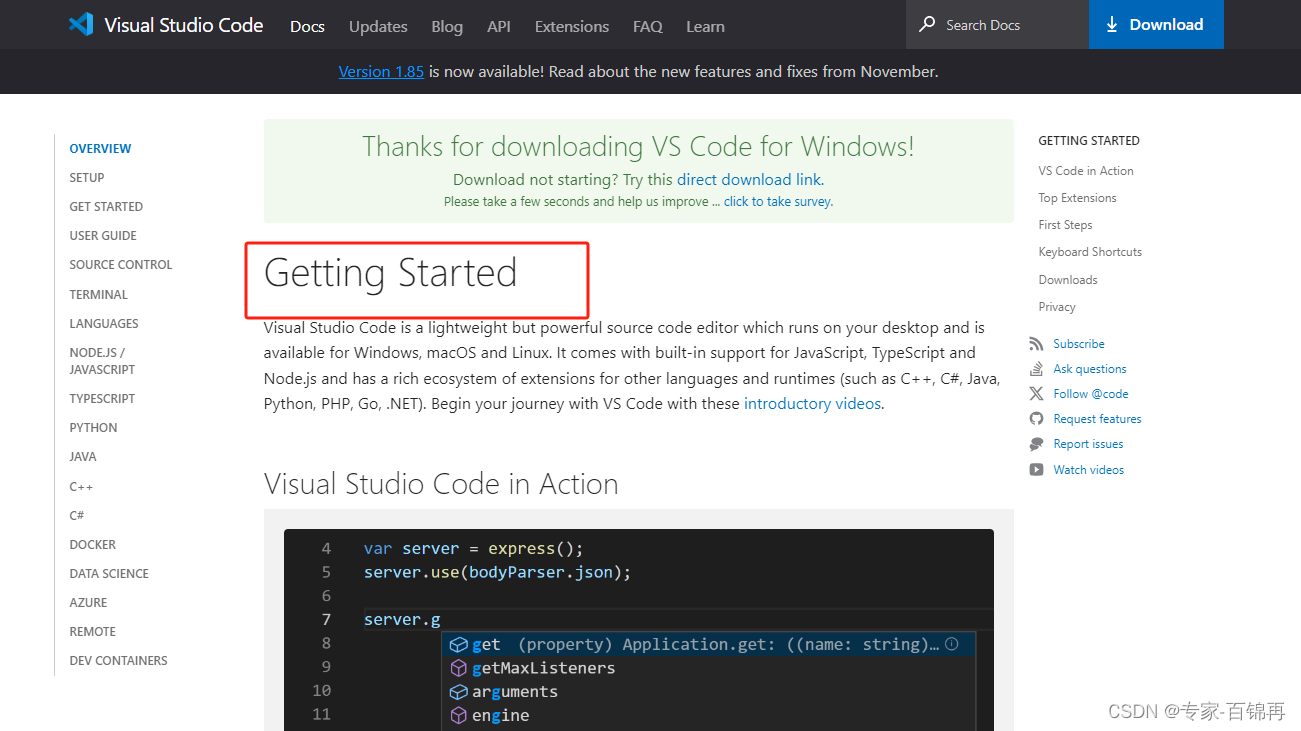Select NODE.JS / JAVASCRIPT in the sidebar
Screen dimensions: 1301x731
pyautogui.click(x=102, y=361)
